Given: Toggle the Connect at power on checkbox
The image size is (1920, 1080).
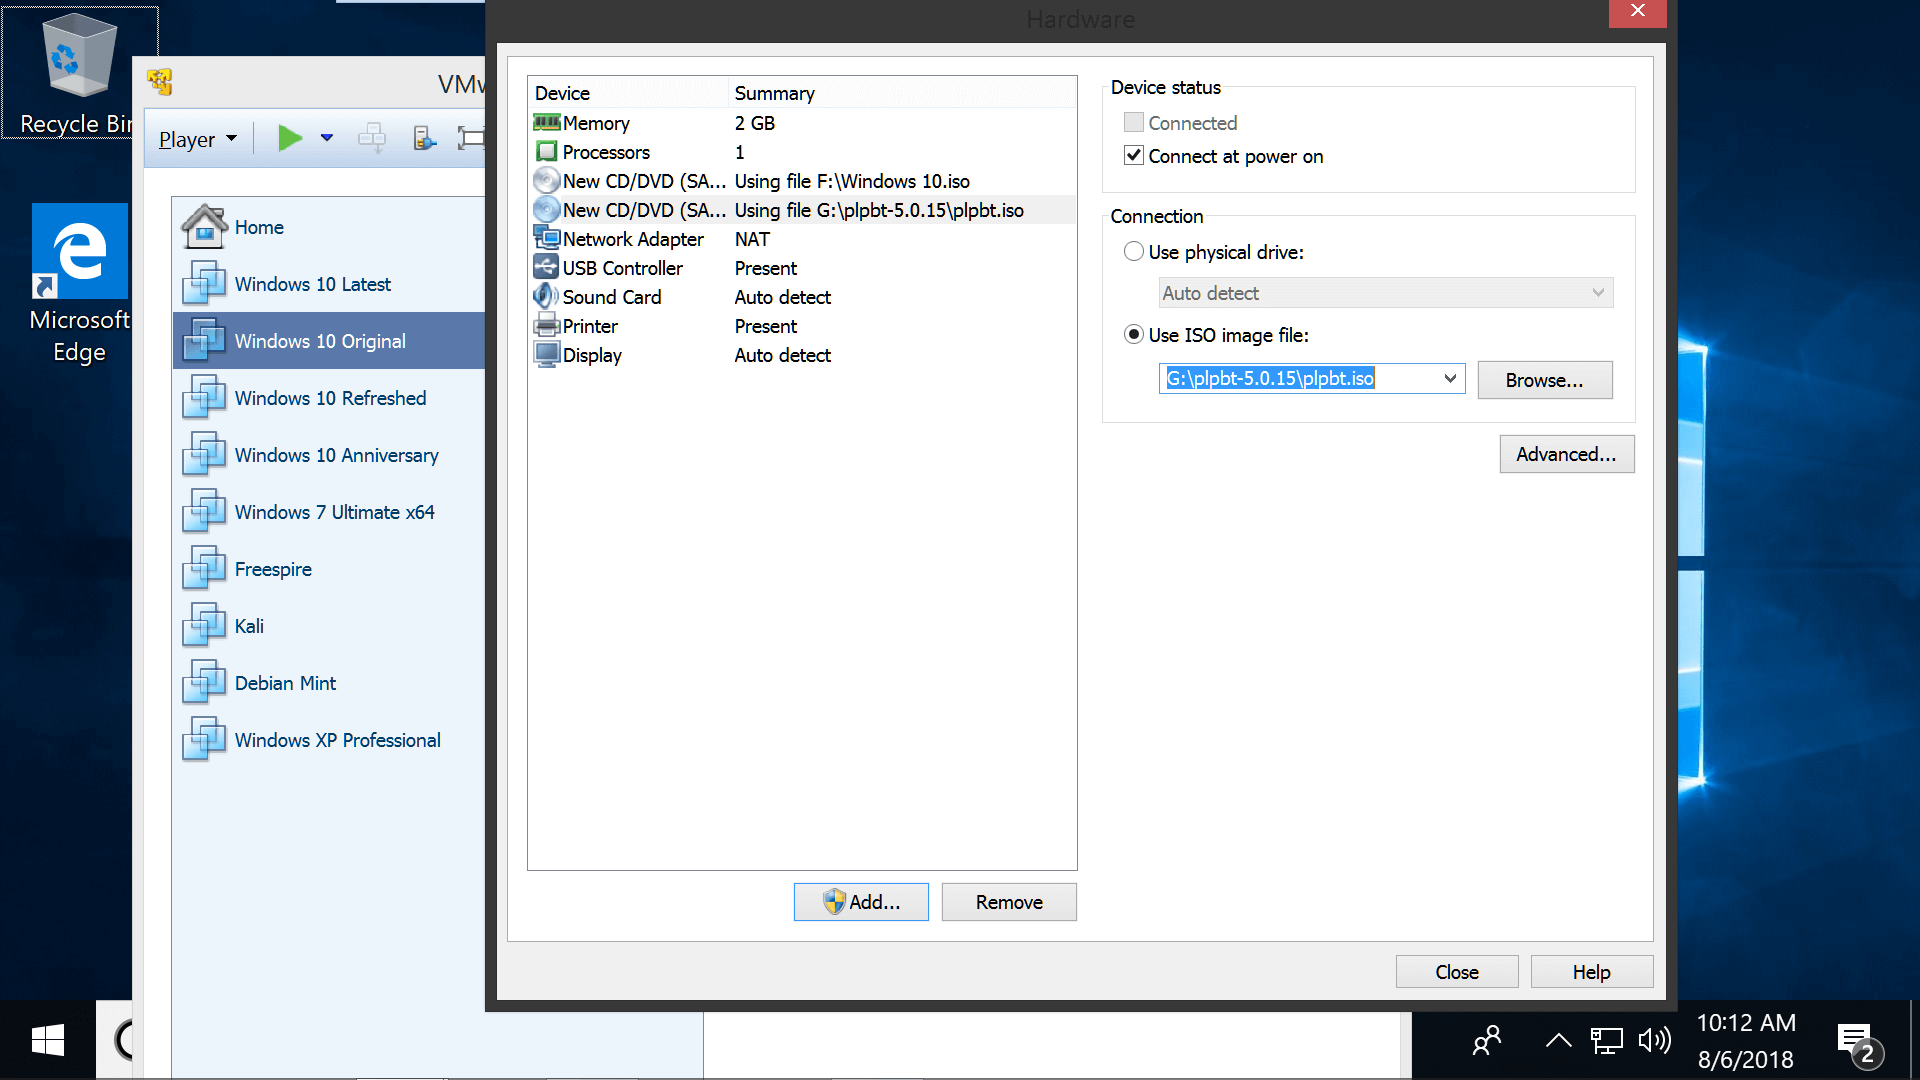Looking at the screenshot, I should (x=1133, y=156).
